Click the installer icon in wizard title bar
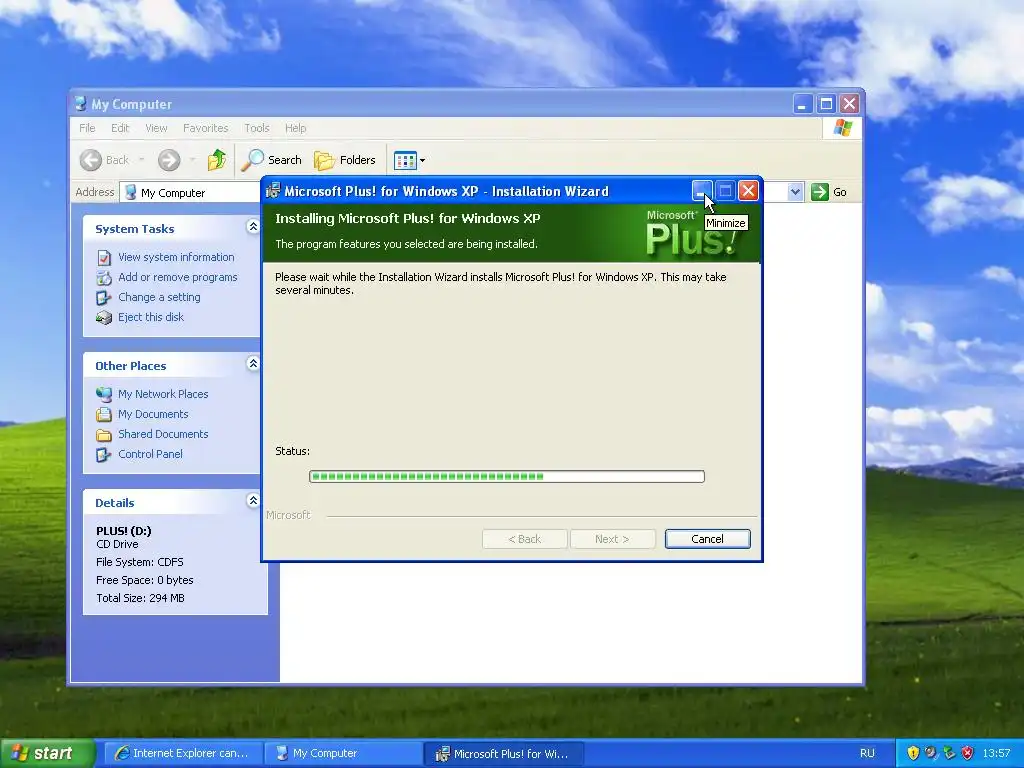 click(273, 191)
